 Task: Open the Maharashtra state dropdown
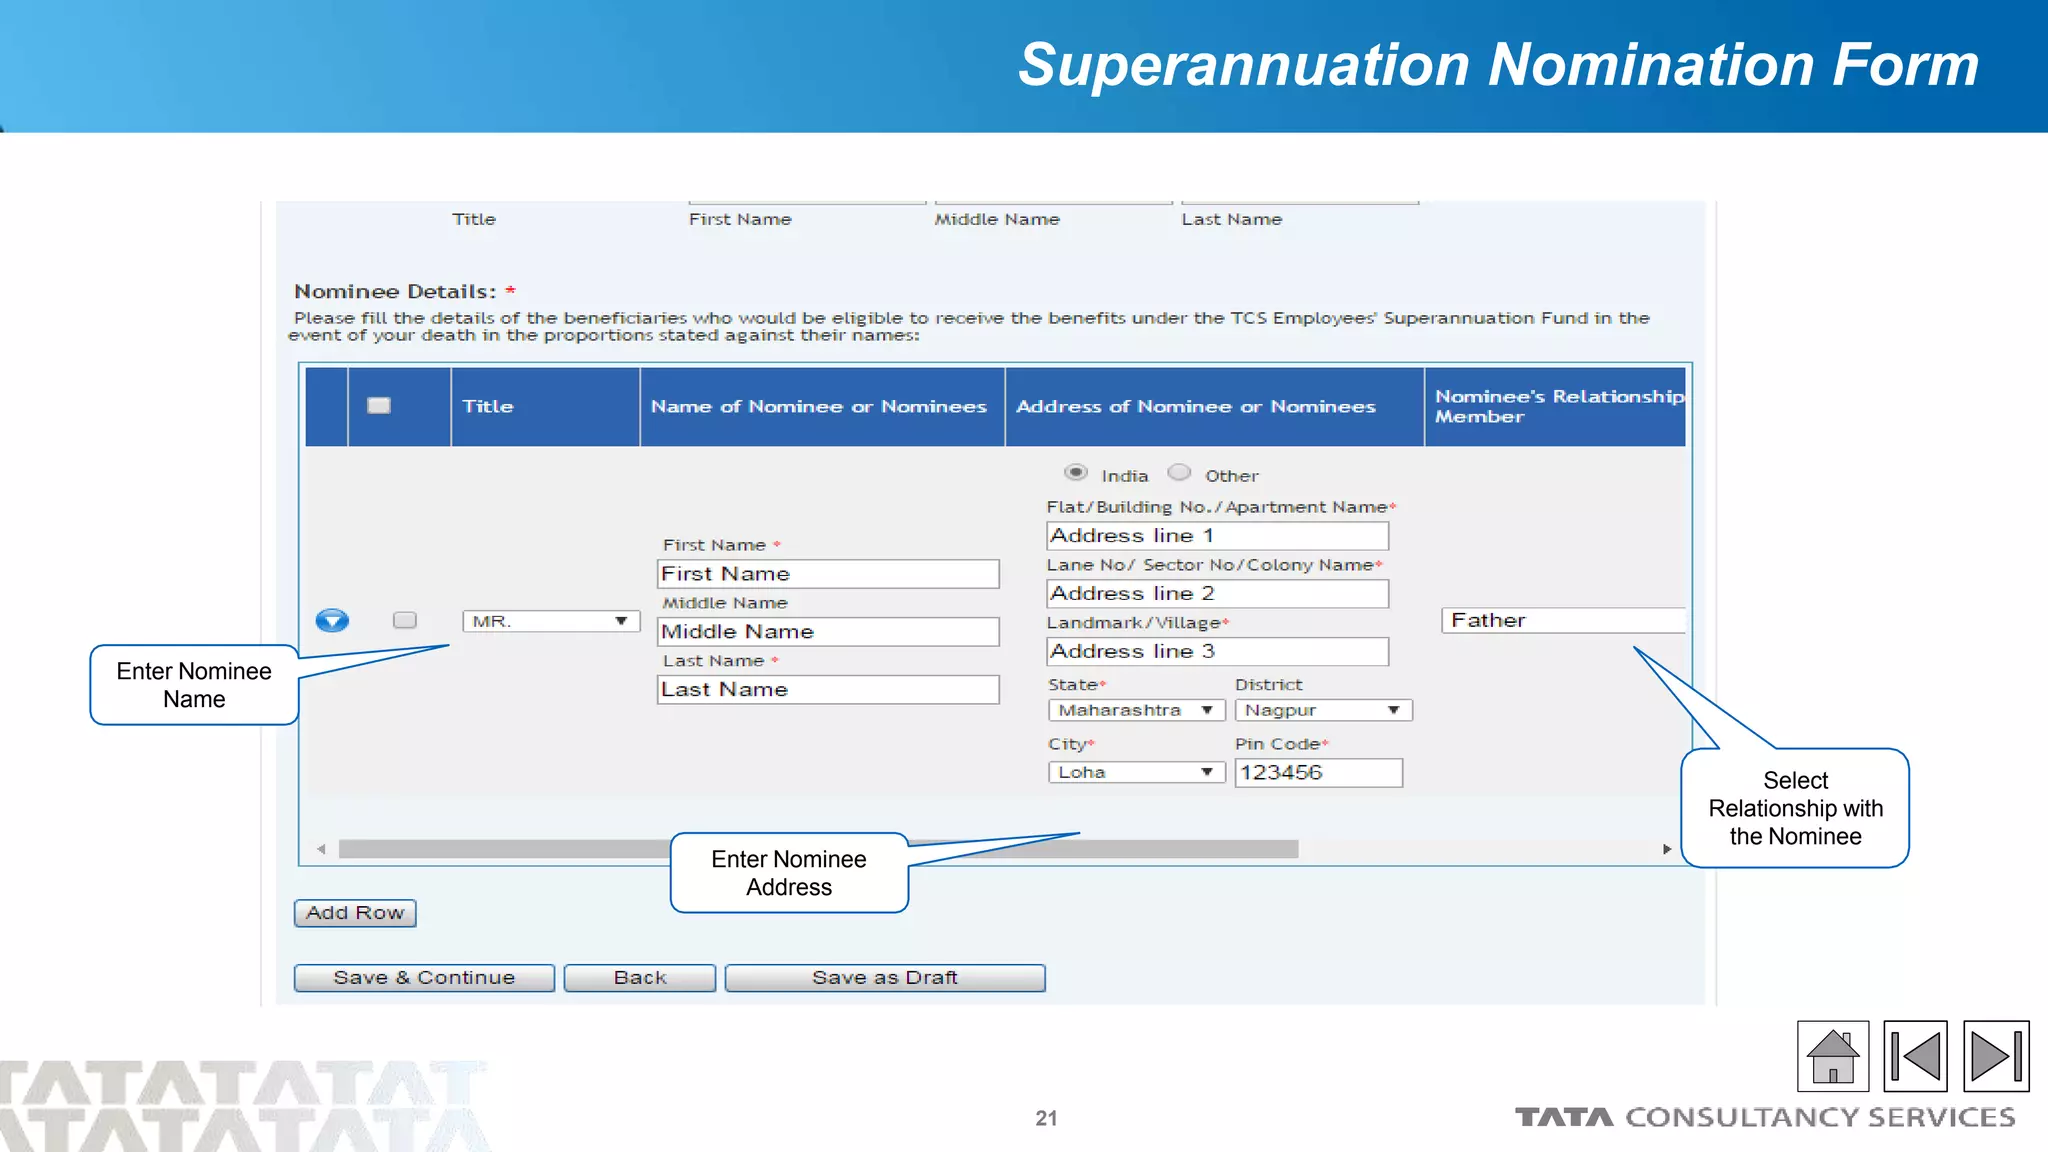(x=1136, y=710)
